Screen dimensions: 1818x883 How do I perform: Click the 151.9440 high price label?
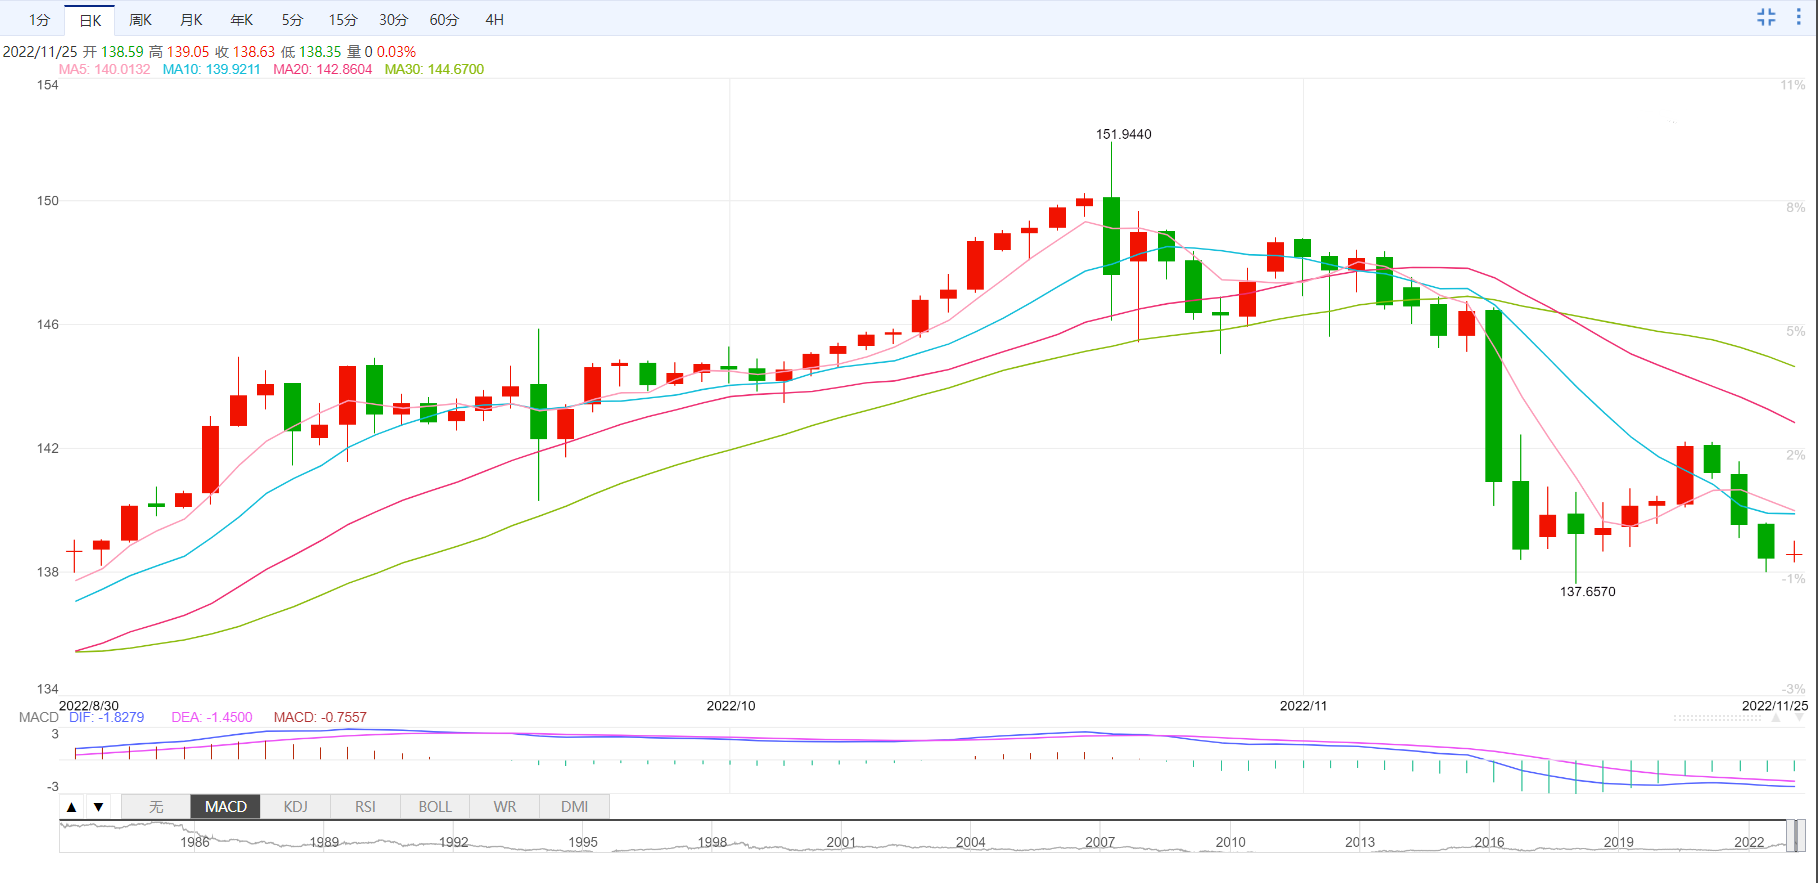click(1124, 134)
